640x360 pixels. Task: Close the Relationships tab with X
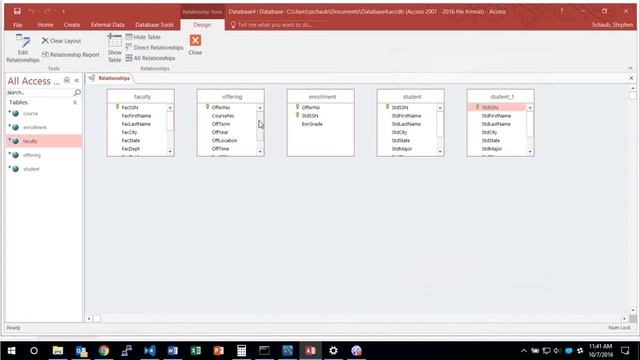click(631, 78)
